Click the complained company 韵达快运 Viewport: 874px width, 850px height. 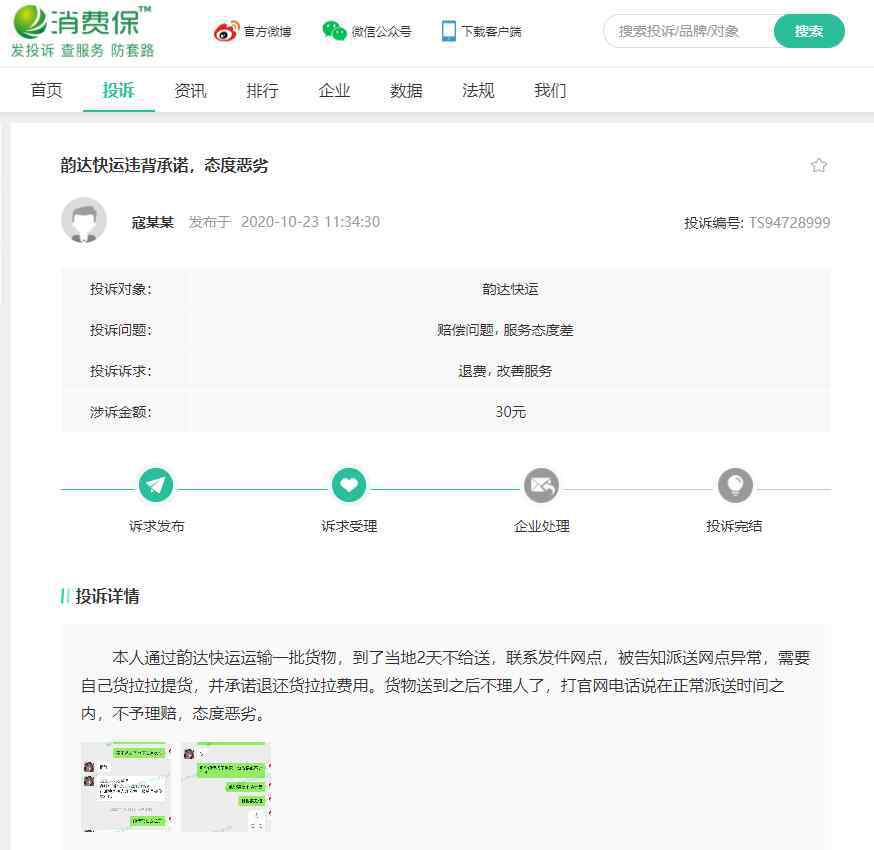click(x=510, y=289)
